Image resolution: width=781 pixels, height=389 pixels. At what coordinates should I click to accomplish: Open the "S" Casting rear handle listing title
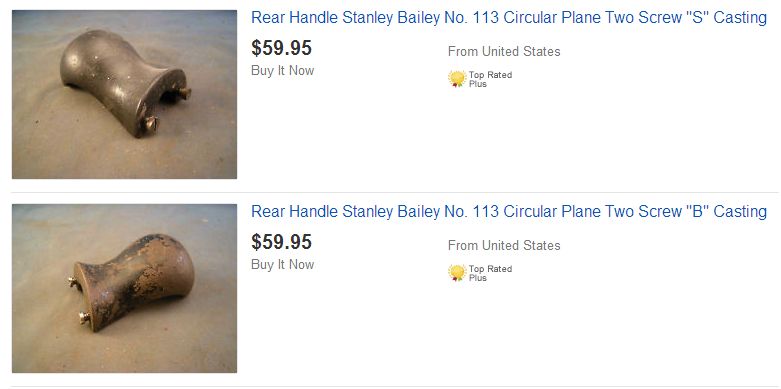pyautogui.click(x=509, y=18)
